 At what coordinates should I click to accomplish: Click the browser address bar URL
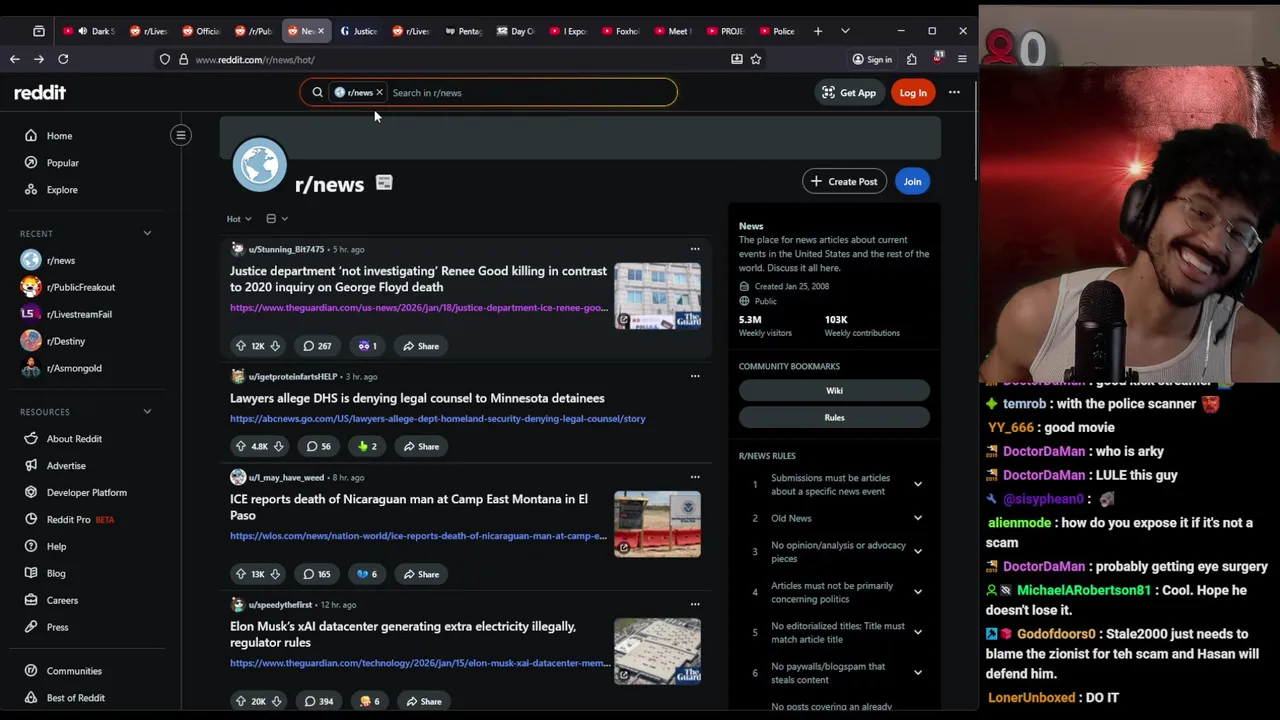(255, 60)
